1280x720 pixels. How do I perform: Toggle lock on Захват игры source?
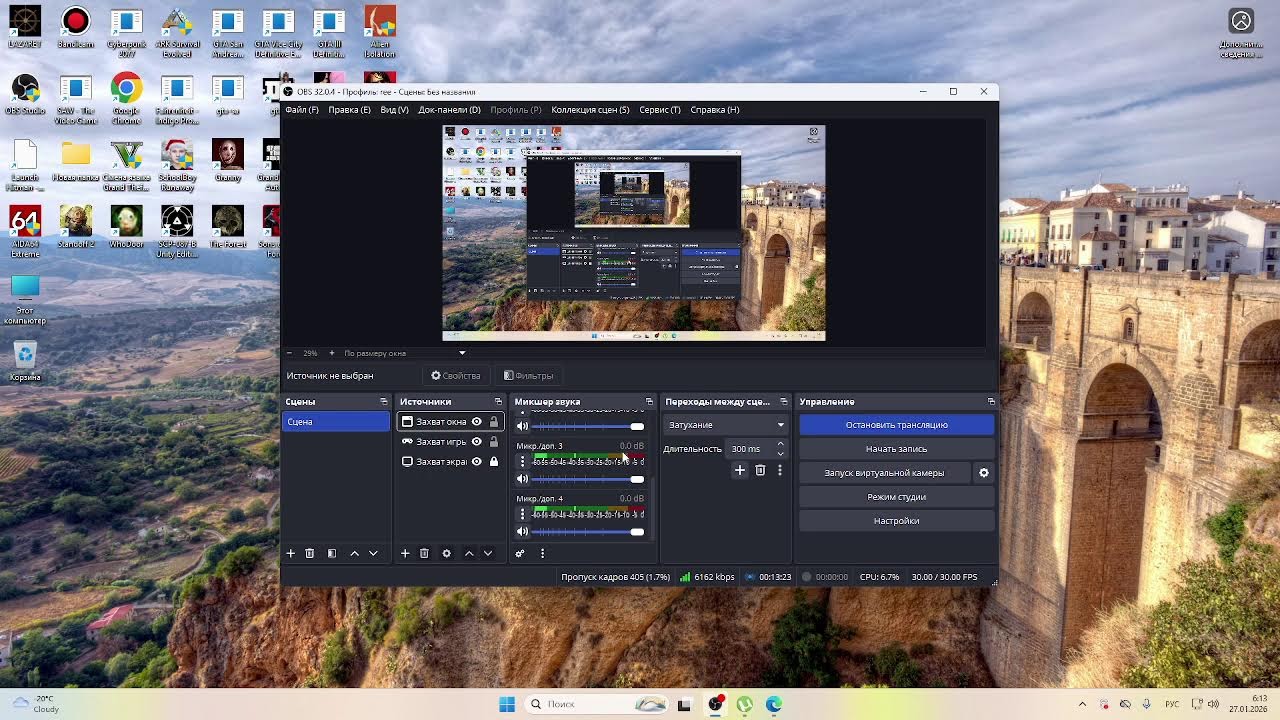[494, 442]
